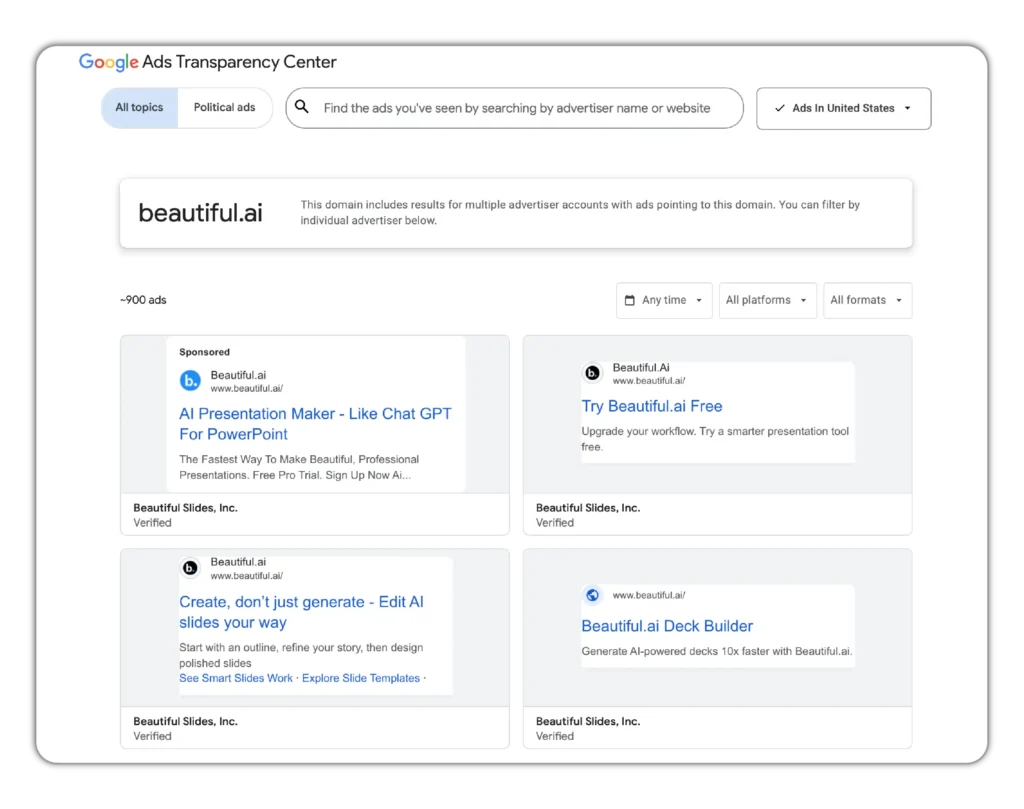Viewport: 1024px width, 809px height.
Task: Click the www.beautiful.ai/ URL in Sponsored ad
Action: [x=246, y=389]
